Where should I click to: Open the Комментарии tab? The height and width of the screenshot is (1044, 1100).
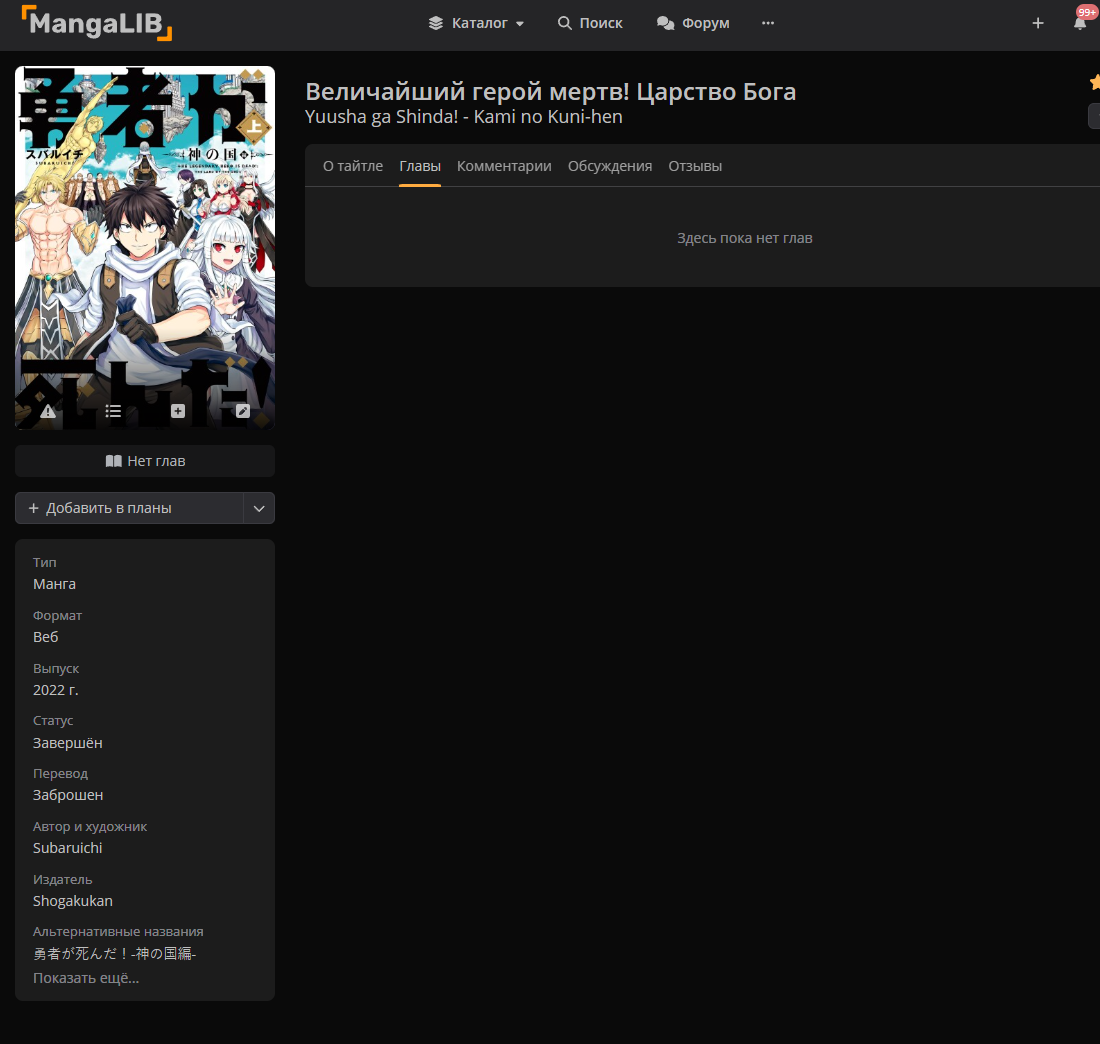pyautogui.click(x=504, y=166)
